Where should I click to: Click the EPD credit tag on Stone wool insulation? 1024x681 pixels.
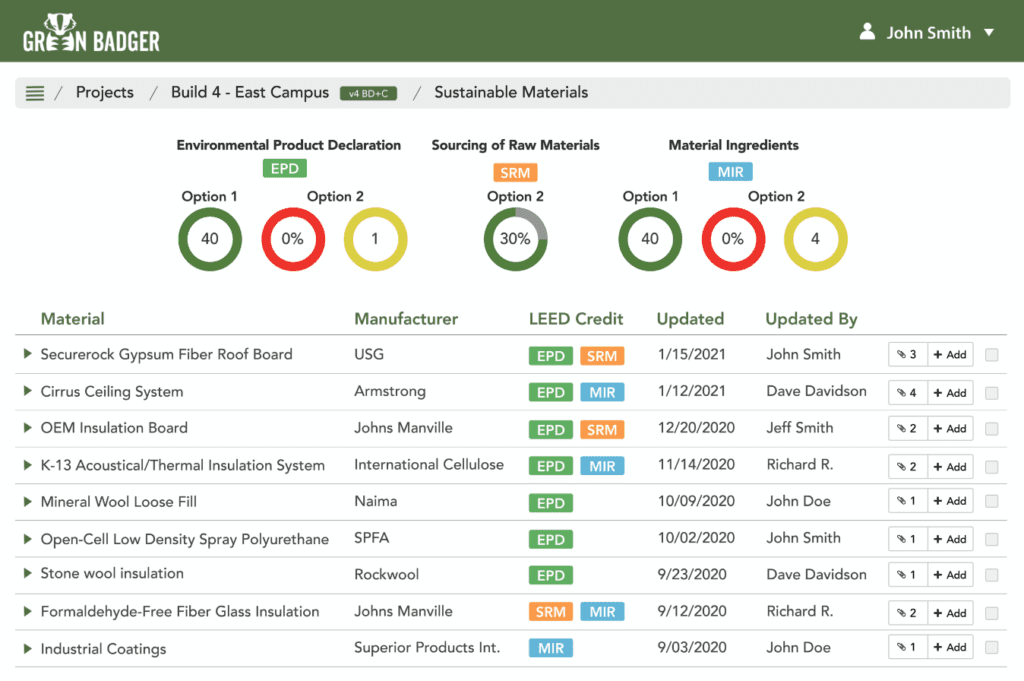(x=550, y=575)
